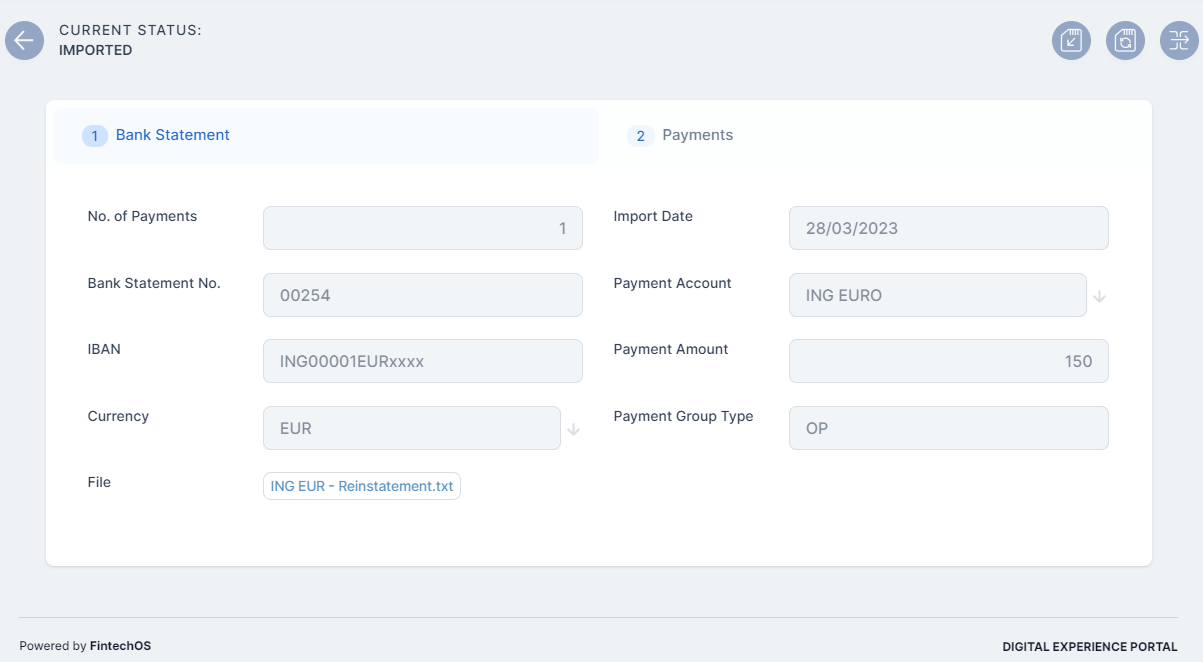Open the change status transition icon

click(1179, 41)
